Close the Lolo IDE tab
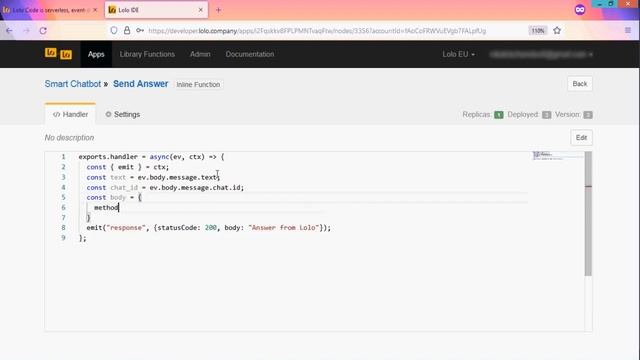The height and width of the screenshot is (360, 640). [200, 10]
